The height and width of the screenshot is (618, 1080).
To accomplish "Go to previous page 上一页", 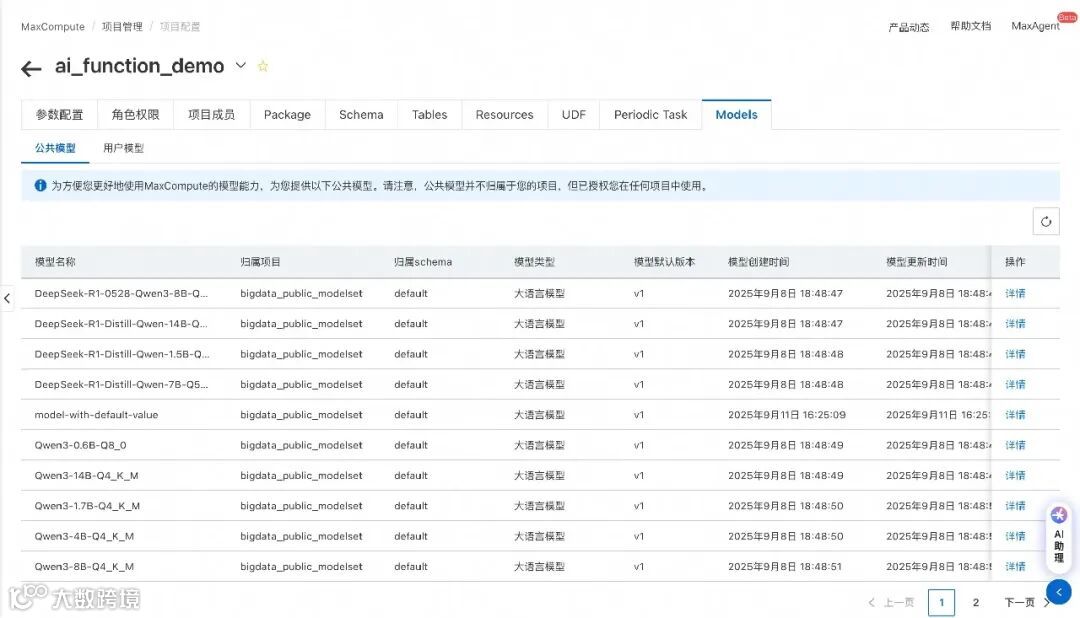I will pyautogui.click(x=891, y=602).
